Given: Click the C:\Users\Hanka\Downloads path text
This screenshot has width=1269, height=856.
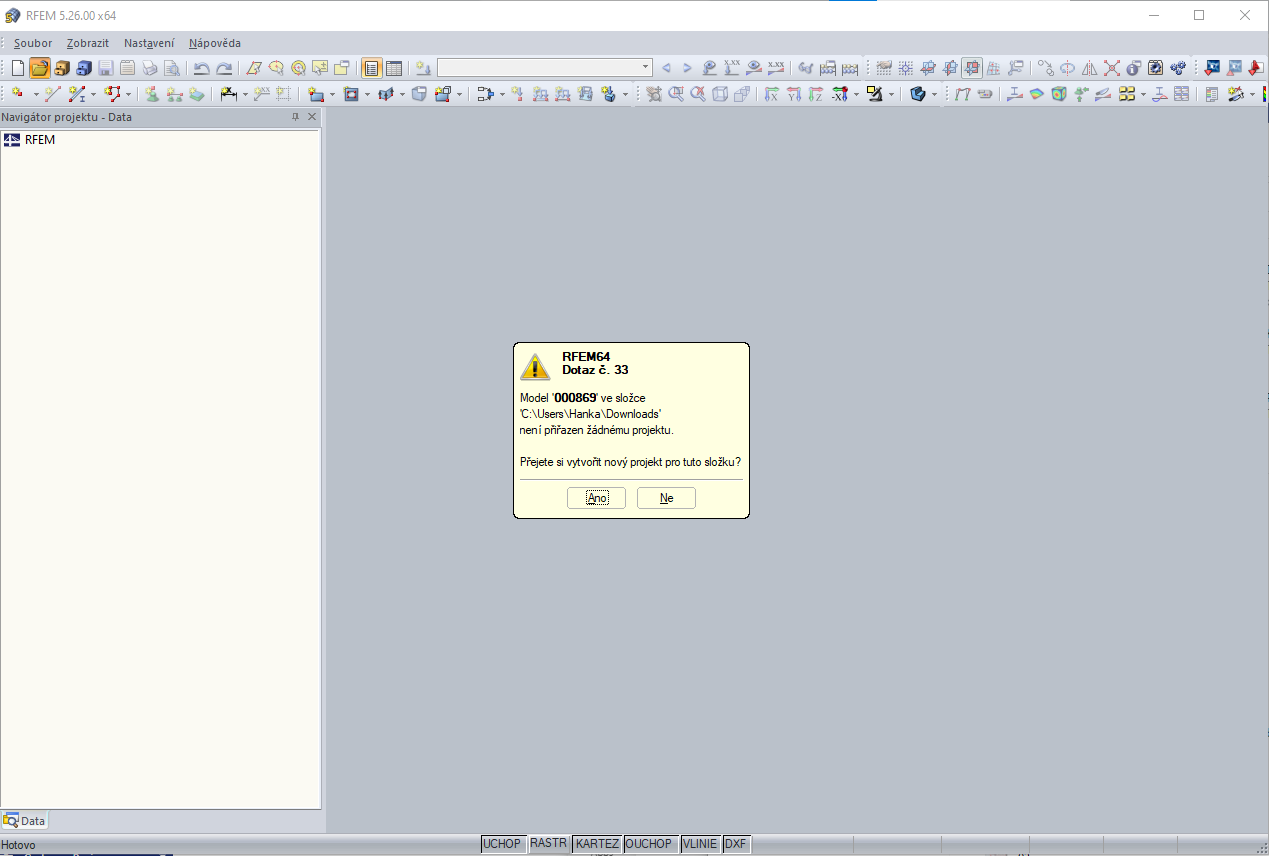Looking at the screenshot, I should click(x=591, y=414).
